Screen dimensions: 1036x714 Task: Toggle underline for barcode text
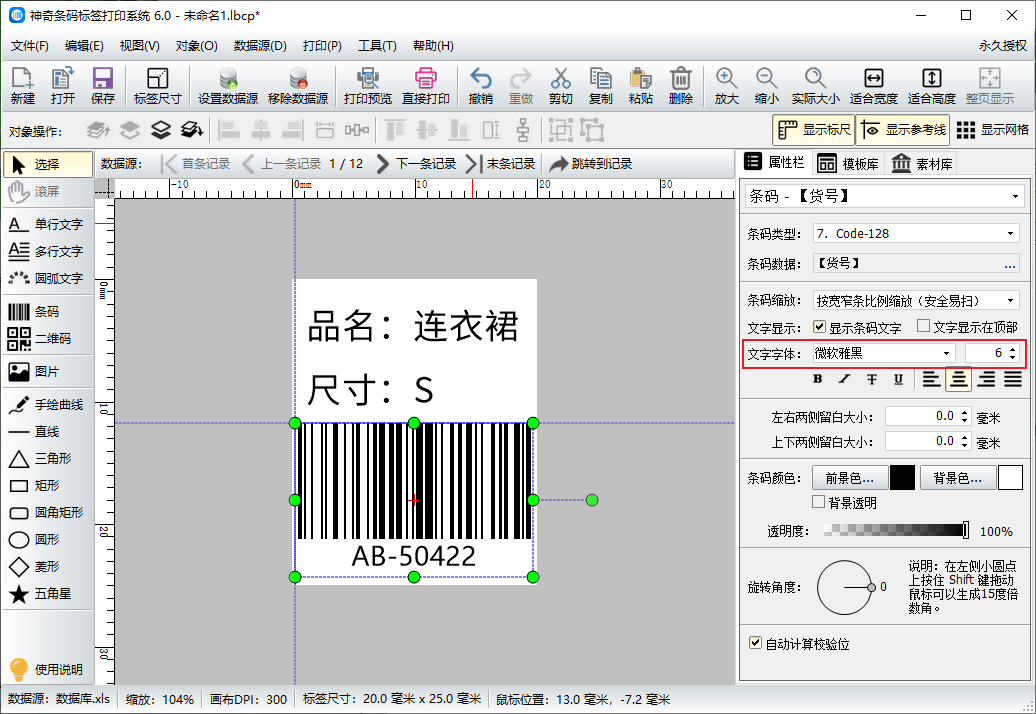pos(899,379)
